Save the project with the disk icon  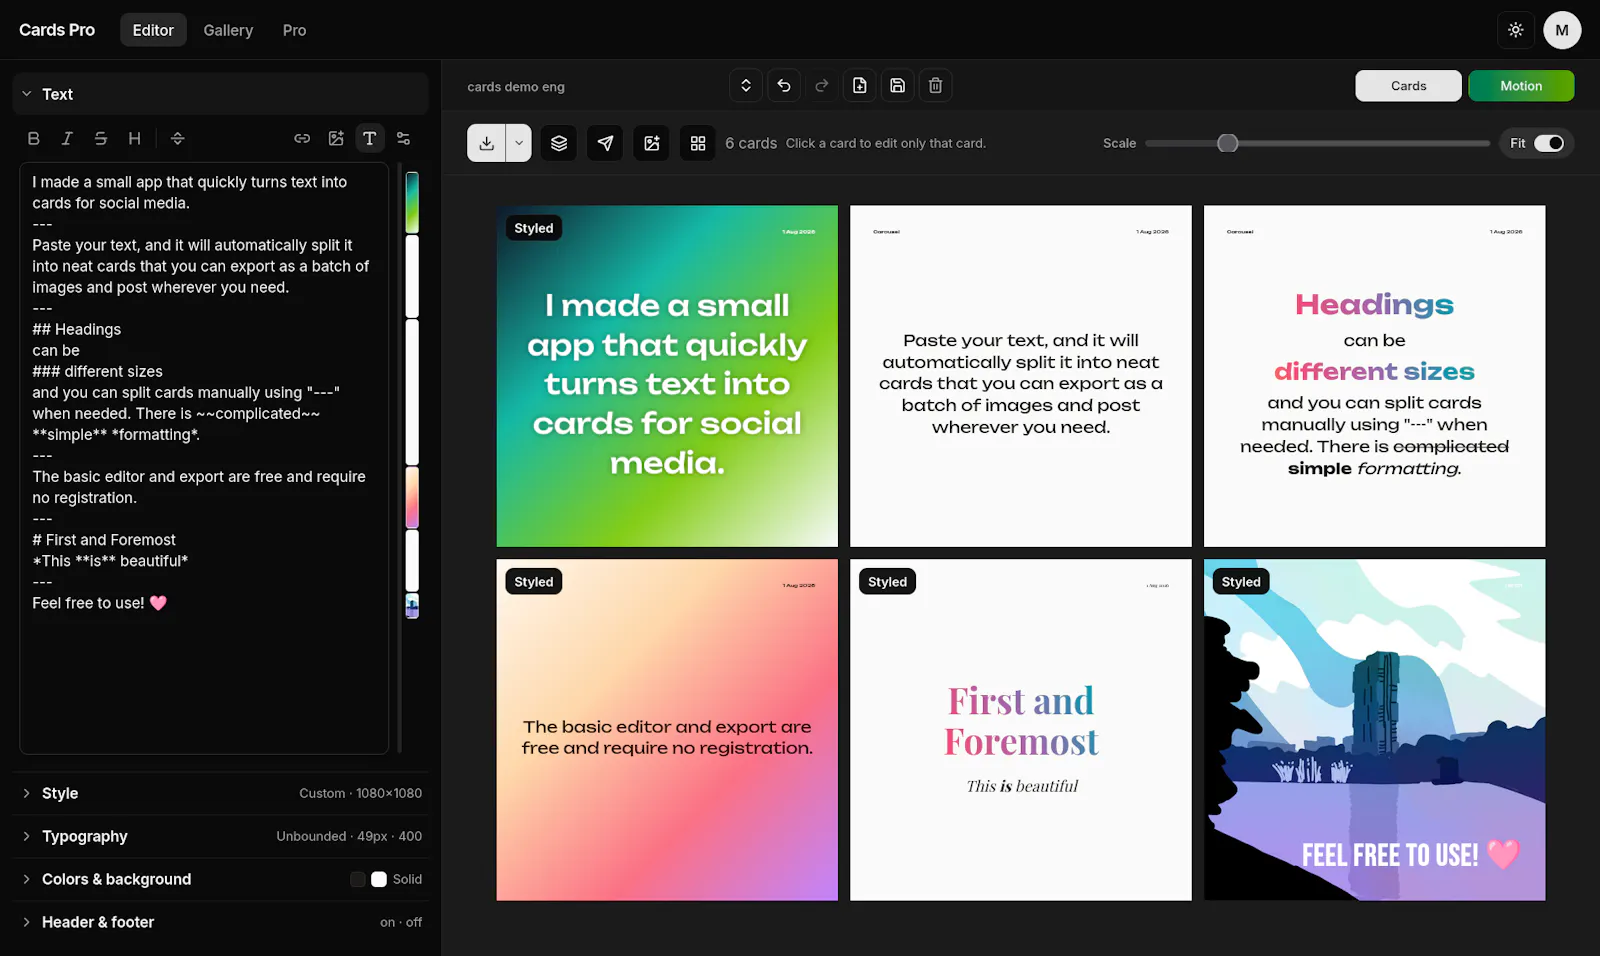pos(898,86)
